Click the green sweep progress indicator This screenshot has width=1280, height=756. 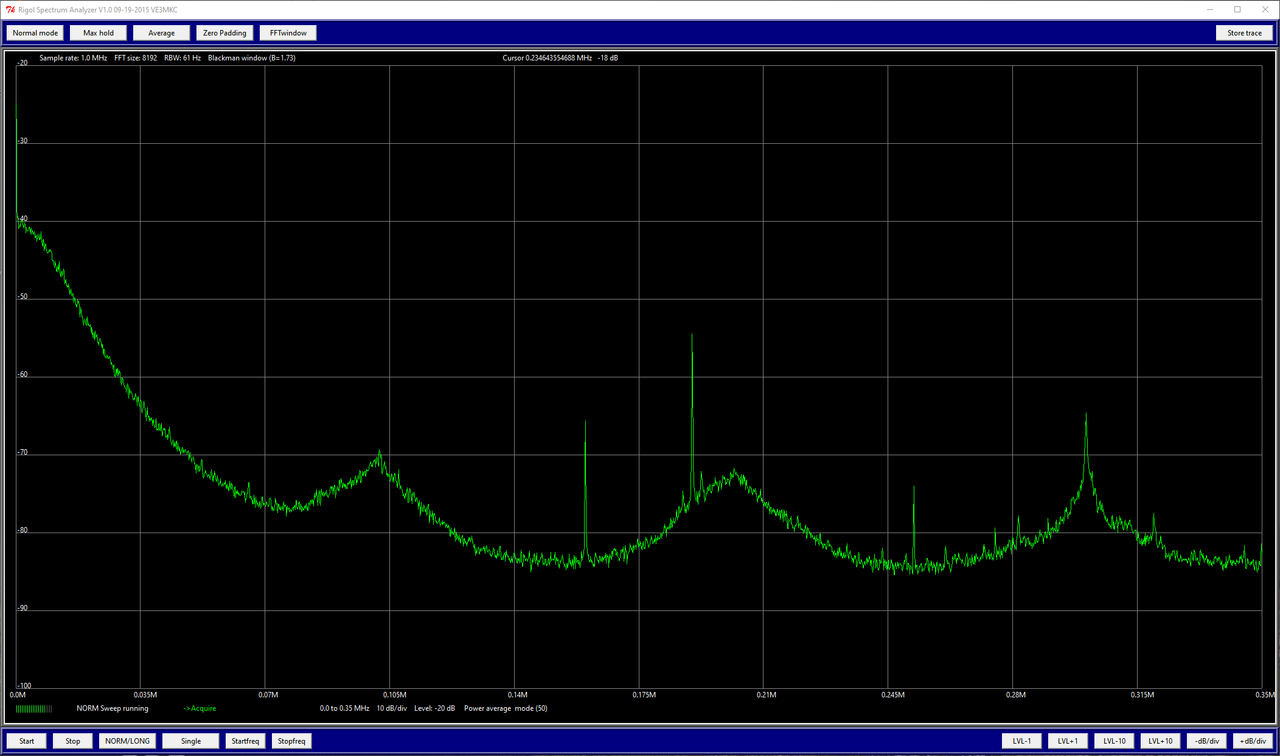33,709
